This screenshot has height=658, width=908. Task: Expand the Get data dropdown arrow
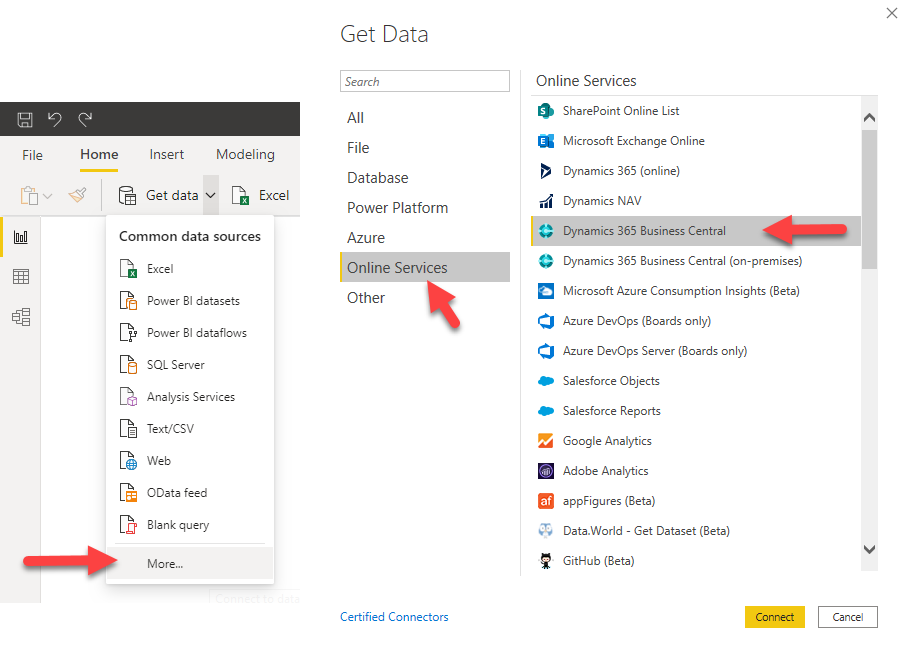pyautogui.click(x=211, y=196)
